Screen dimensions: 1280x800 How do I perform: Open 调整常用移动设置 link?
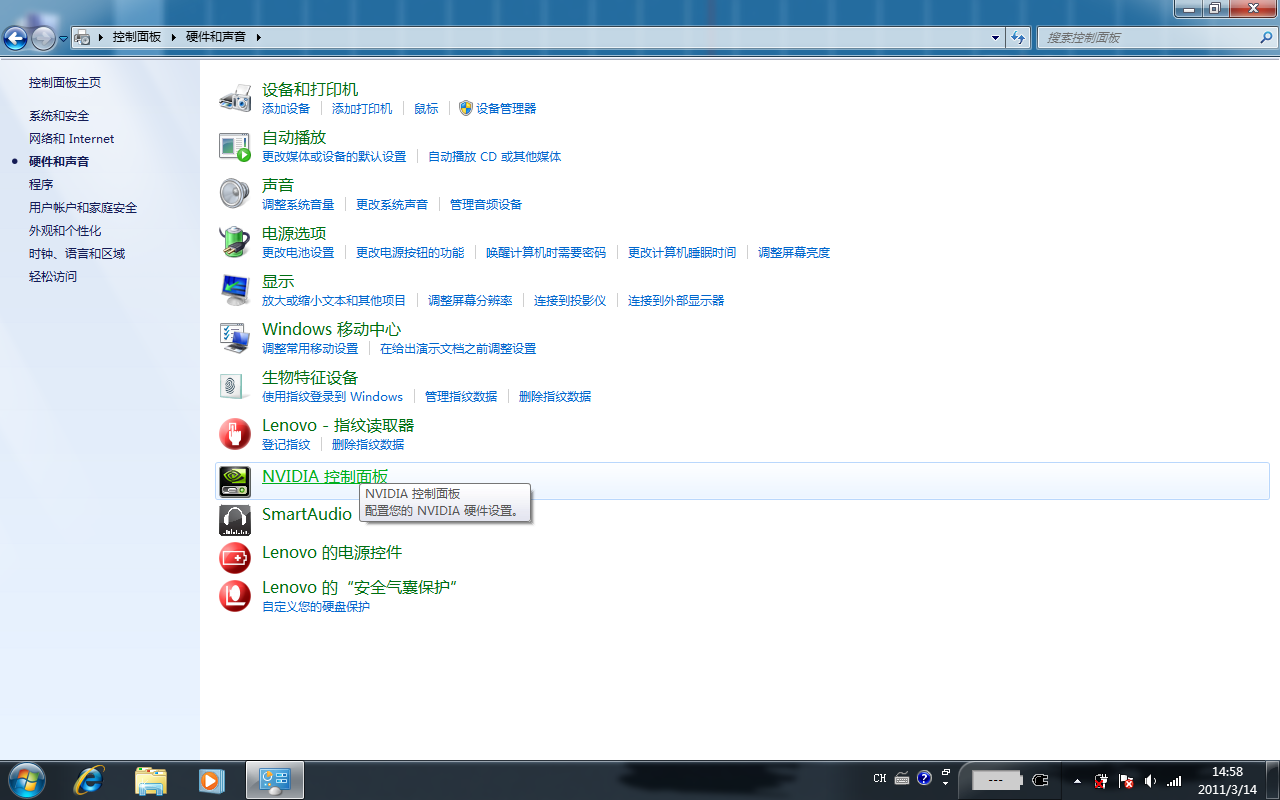[x=310, y=349]
